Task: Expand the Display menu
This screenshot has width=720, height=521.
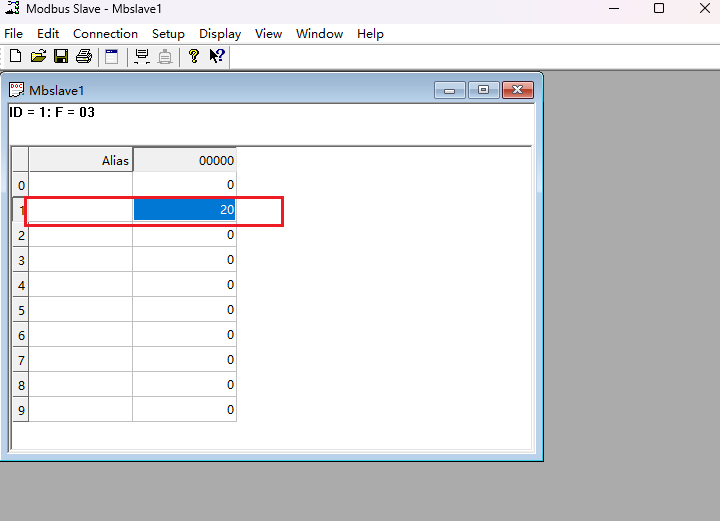Action: (x=220, y=34)
